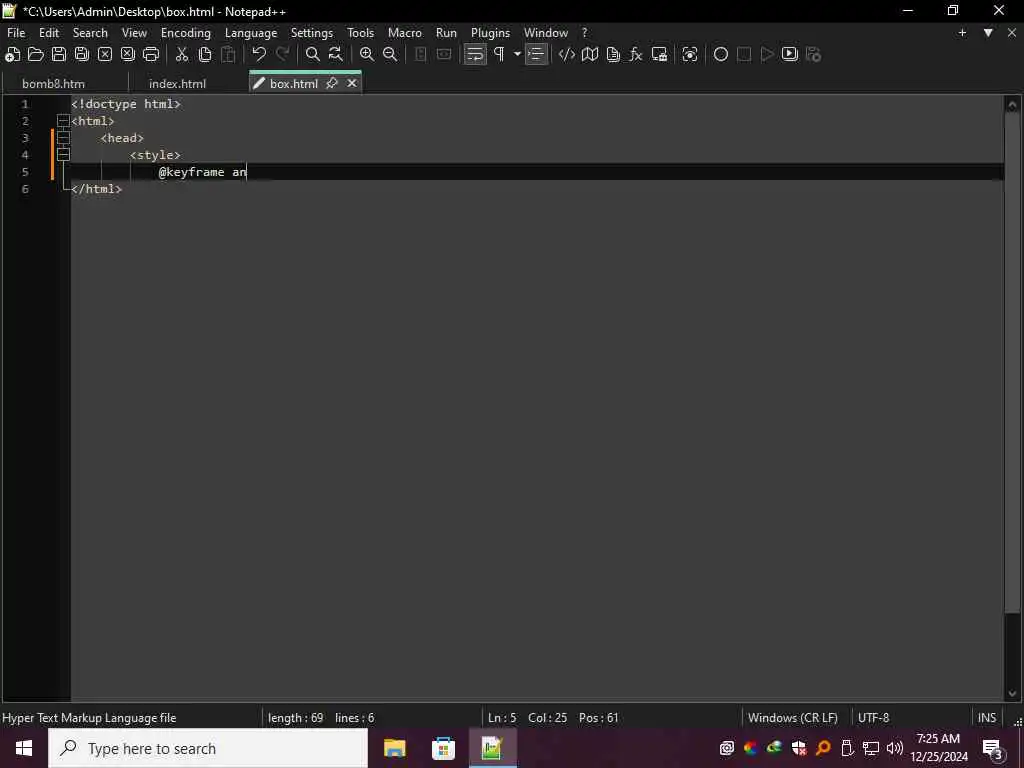Open the Document List panel icon
The width and height of the screenshot is (1024, 768).
click(613, 55)
